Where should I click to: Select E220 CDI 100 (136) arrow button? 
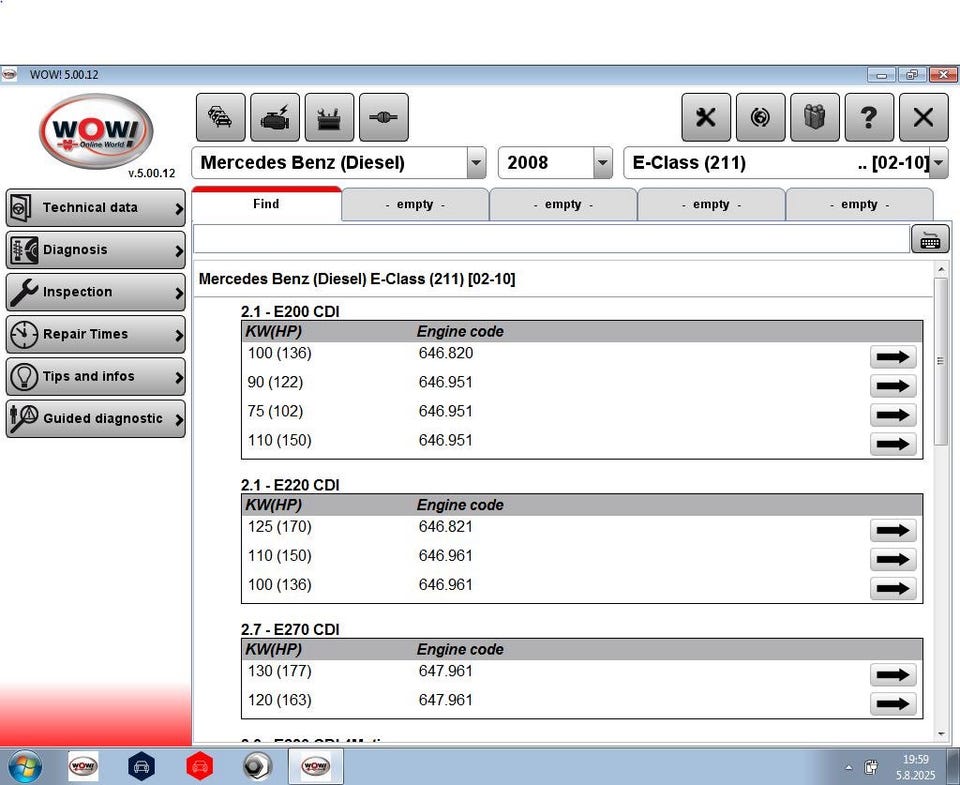point(893,588)
